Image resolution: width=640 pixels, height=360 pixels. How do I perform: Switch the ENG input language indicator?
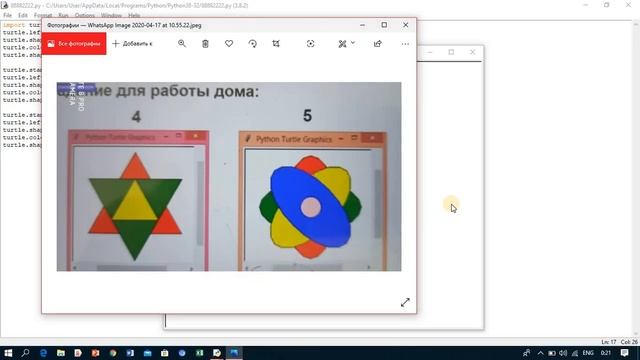588,353
